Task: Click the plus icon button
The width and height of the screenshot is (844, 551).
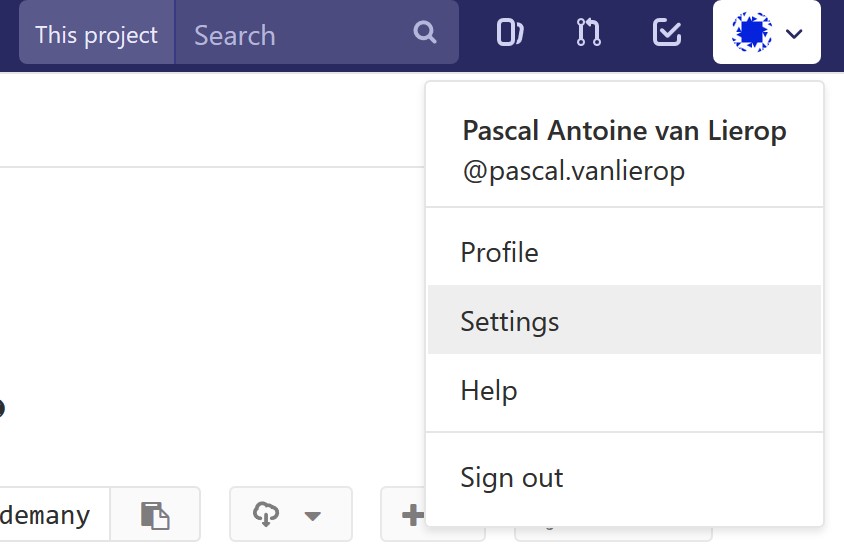Action: coord(410,515)
